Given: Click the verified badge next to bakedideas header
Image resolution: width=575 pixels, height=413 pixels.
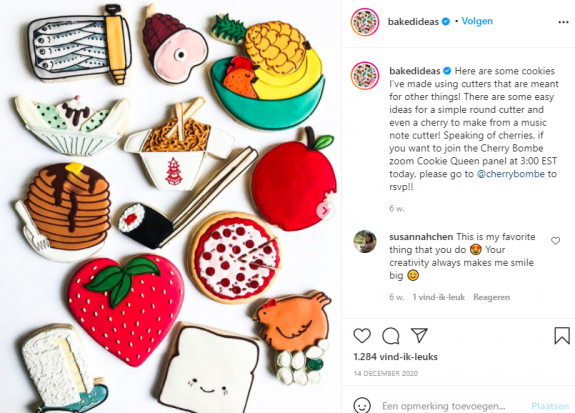Looking at the screenshot, I should (x=446, y=22).
